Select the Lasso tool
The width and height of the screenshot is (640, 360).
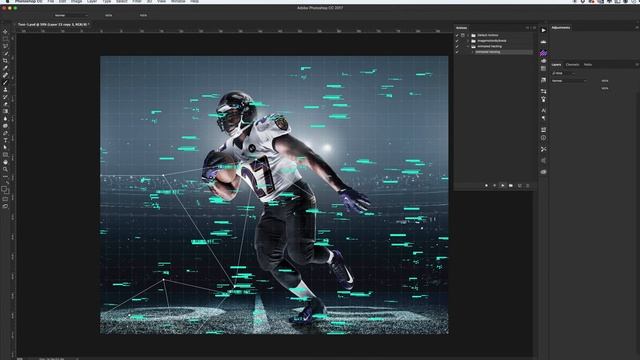coord(5,46)
